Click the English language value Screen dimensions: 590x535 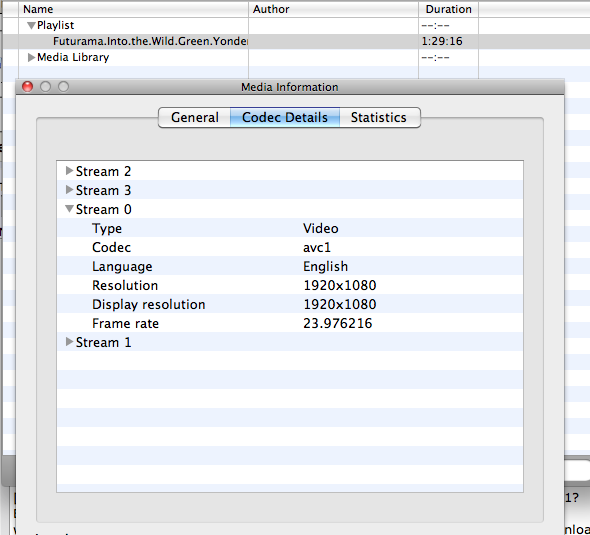[x=325, y=267]
